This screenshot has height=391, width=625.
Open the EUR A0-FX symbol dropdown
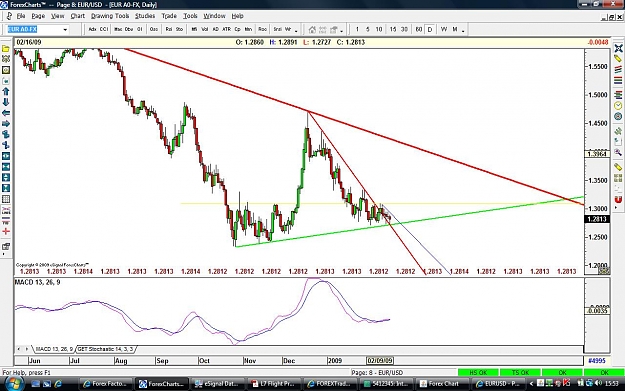point(65,29)
